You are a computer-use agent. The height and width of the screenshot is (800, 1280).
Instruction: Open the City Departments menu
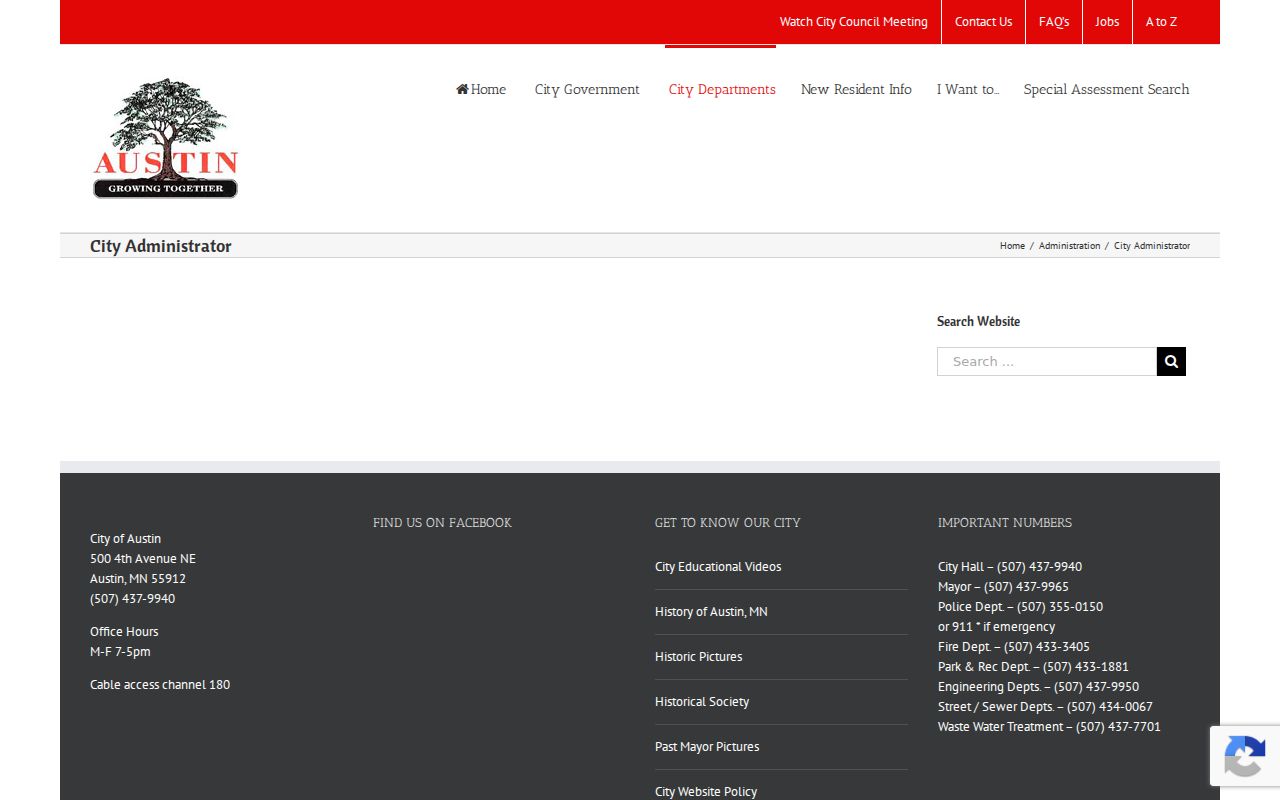(722, 89)
